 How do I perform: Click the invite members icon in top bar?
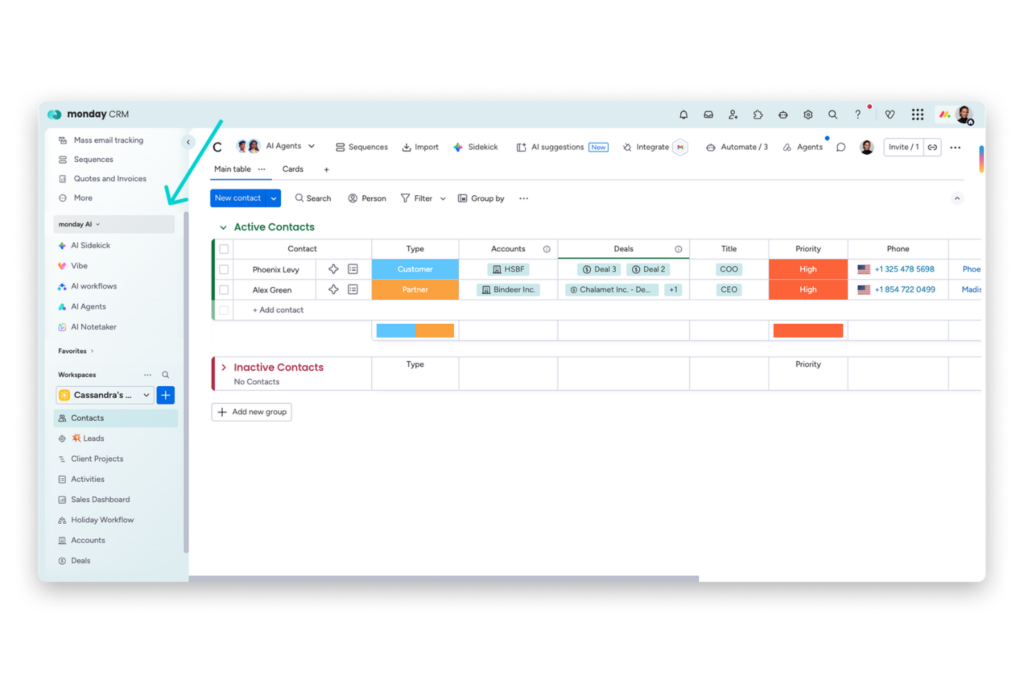point(733,114)
